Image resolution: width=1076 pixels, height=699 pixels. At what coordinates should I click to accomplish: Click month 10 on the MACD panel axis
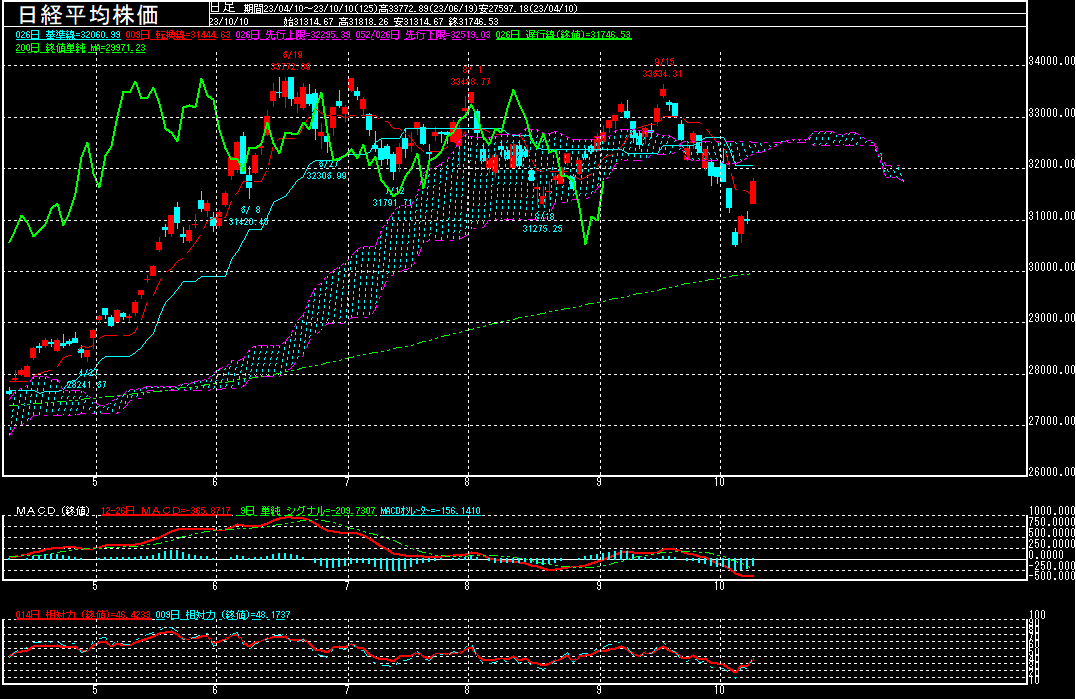tap(719, 586)
